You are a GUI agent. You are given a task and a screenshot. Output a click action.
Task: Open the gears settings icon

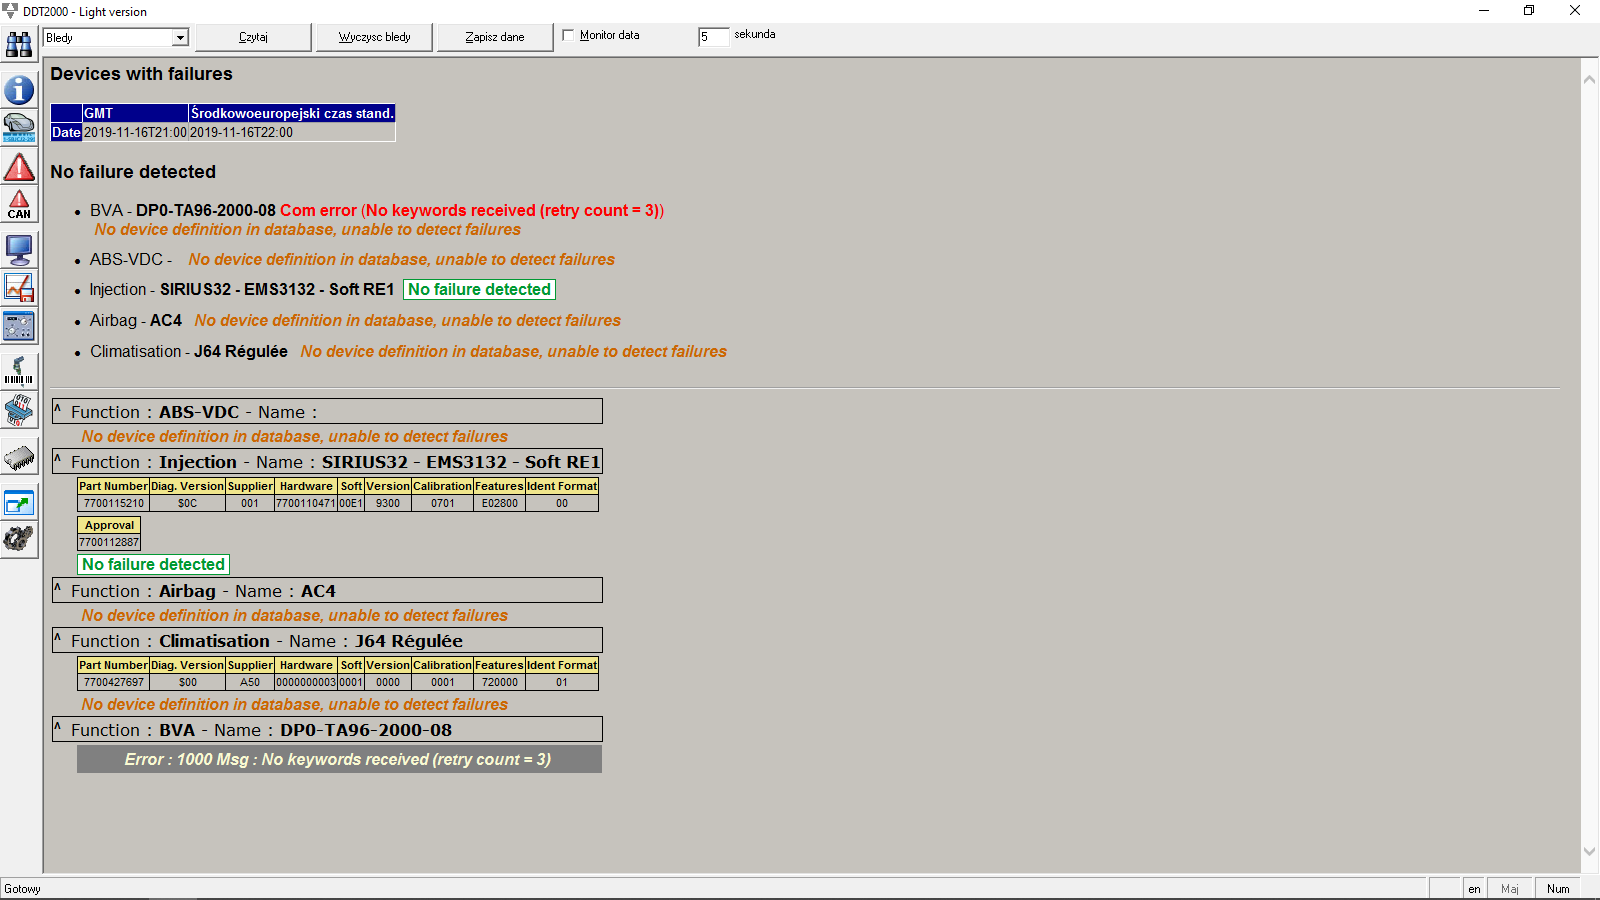(x=19, y=540)
